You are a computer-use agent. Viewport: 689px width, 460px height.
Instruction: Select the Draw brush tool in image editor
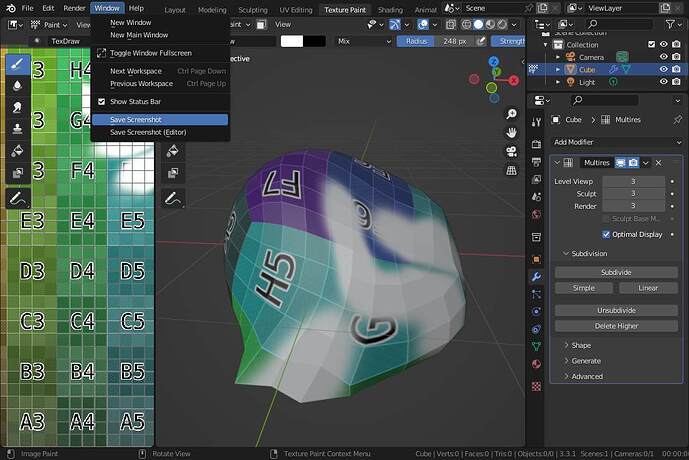[18, 65]
